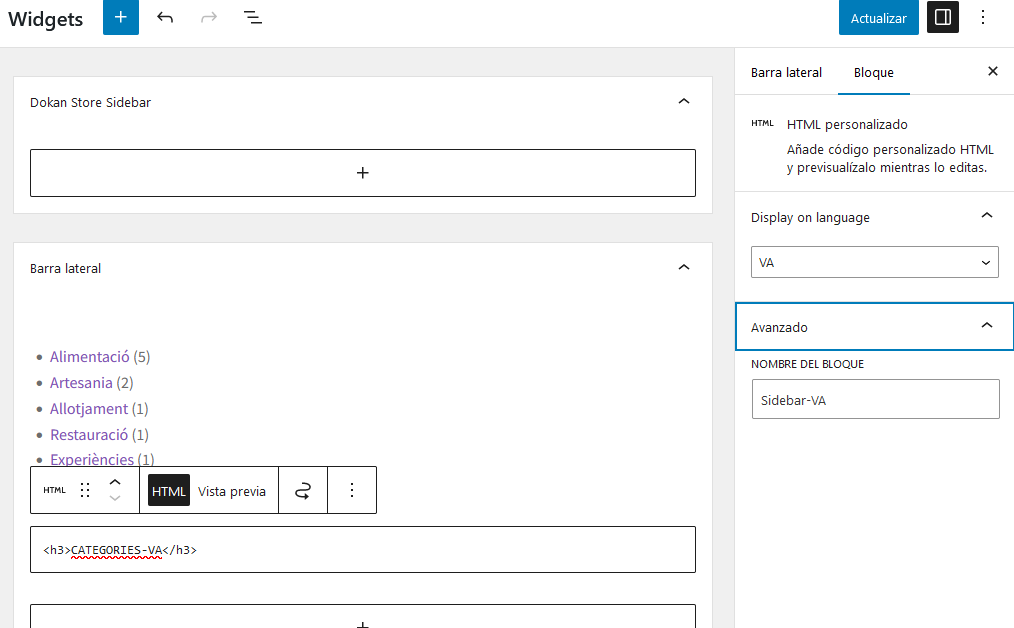The width and height of the screenshot is (1014, 628).
Task: Grab the block drag handle
Action: click(x=85, y=490)
